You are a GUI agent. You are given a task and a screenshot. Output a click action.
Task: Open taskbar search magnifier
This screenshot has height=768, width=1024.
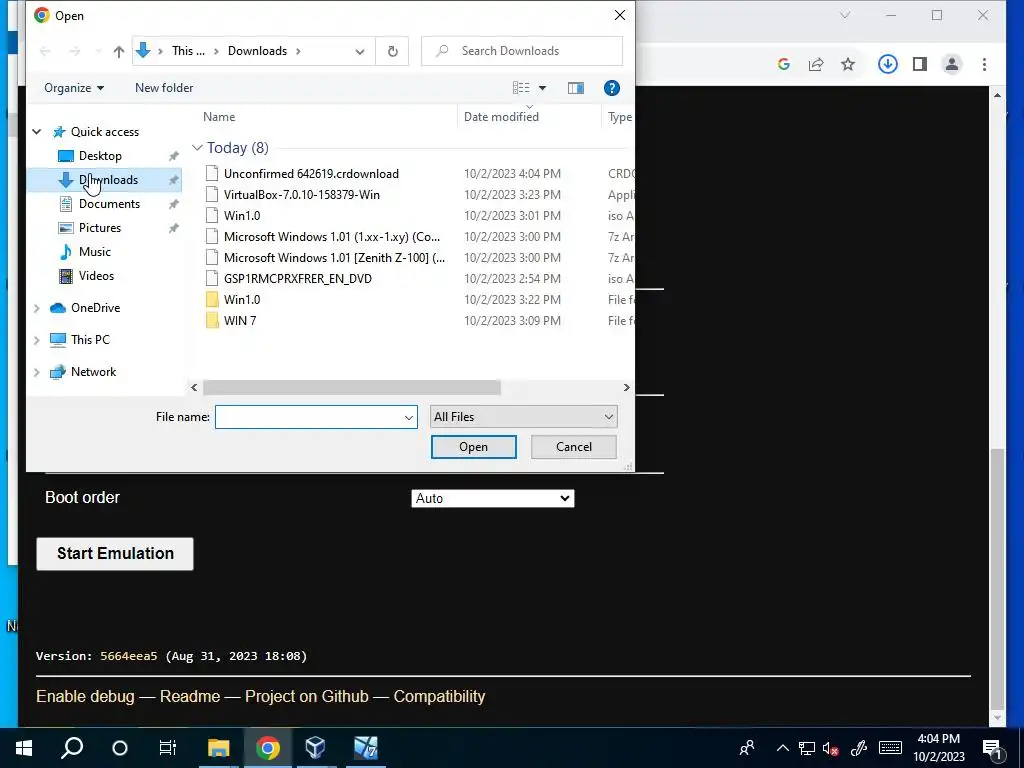[72, 748]
